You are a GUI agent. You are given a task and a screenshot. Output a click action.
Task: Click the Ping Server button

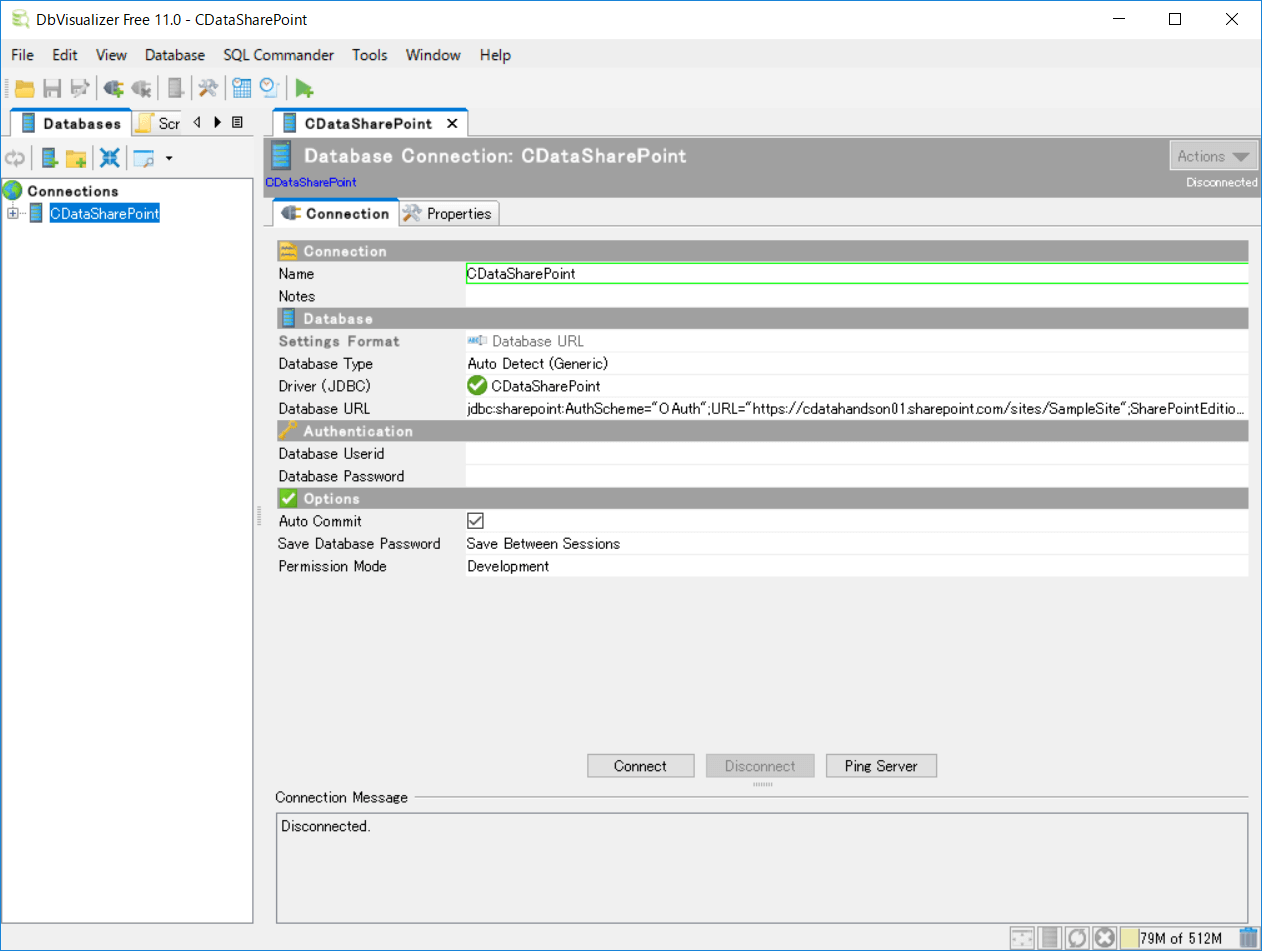tap(881, 766)
